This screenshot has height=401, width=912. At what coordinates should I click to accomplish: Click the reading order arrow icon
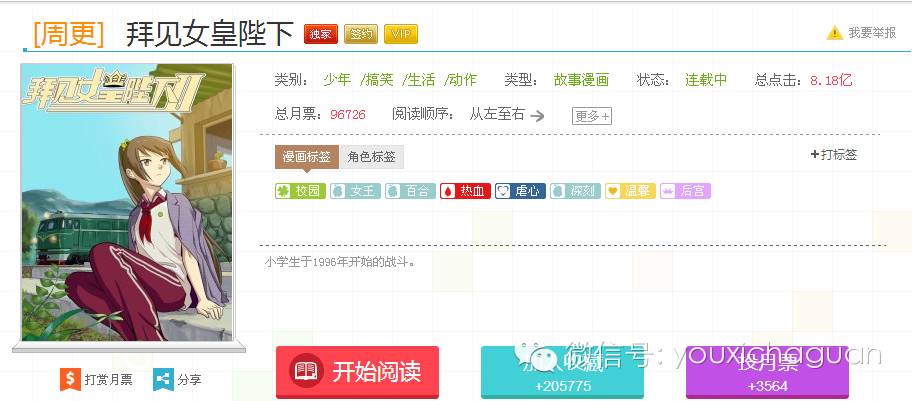click(537, 116)
